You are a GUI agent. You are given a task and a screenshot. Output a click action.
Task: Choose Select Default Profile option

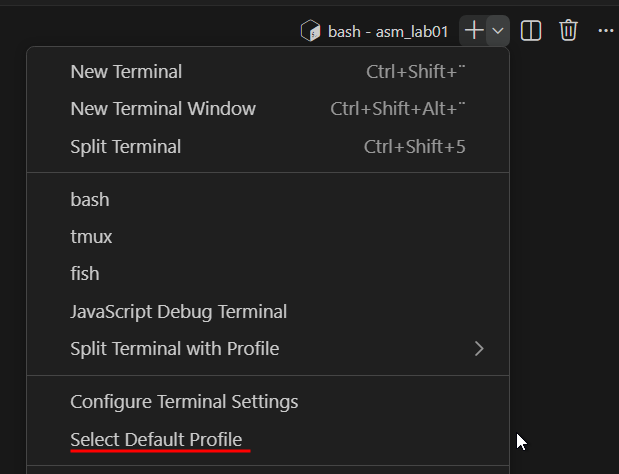[x=156, y=439]
